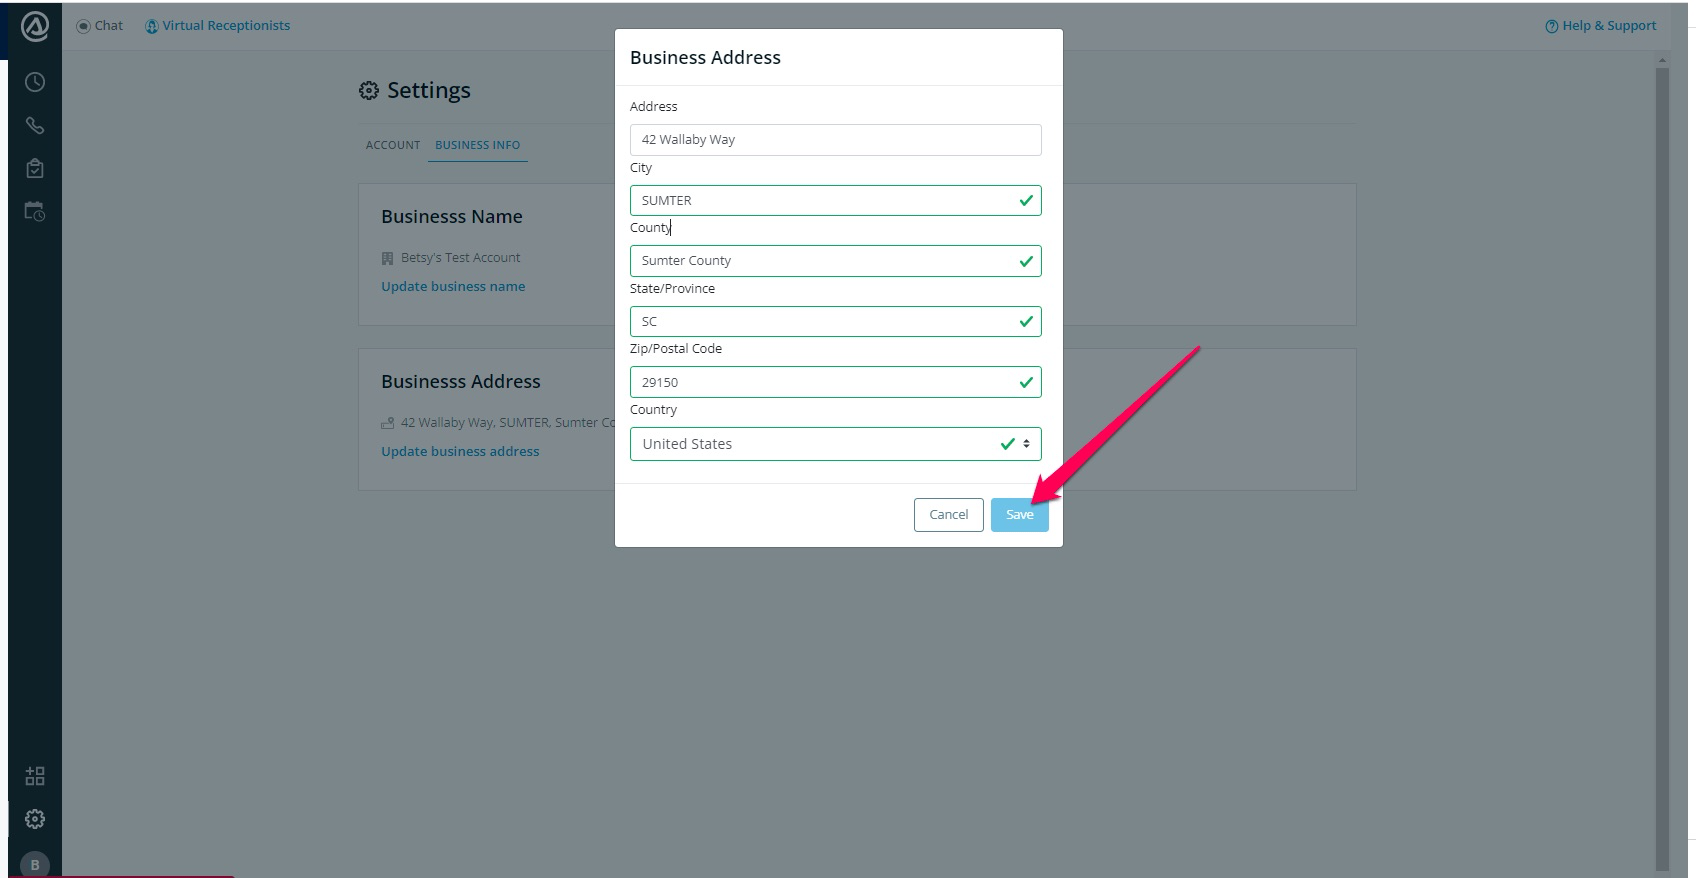Click the Country dropdown arrows
Screen dimensions: 1696x878
(x=1027, y=444)
